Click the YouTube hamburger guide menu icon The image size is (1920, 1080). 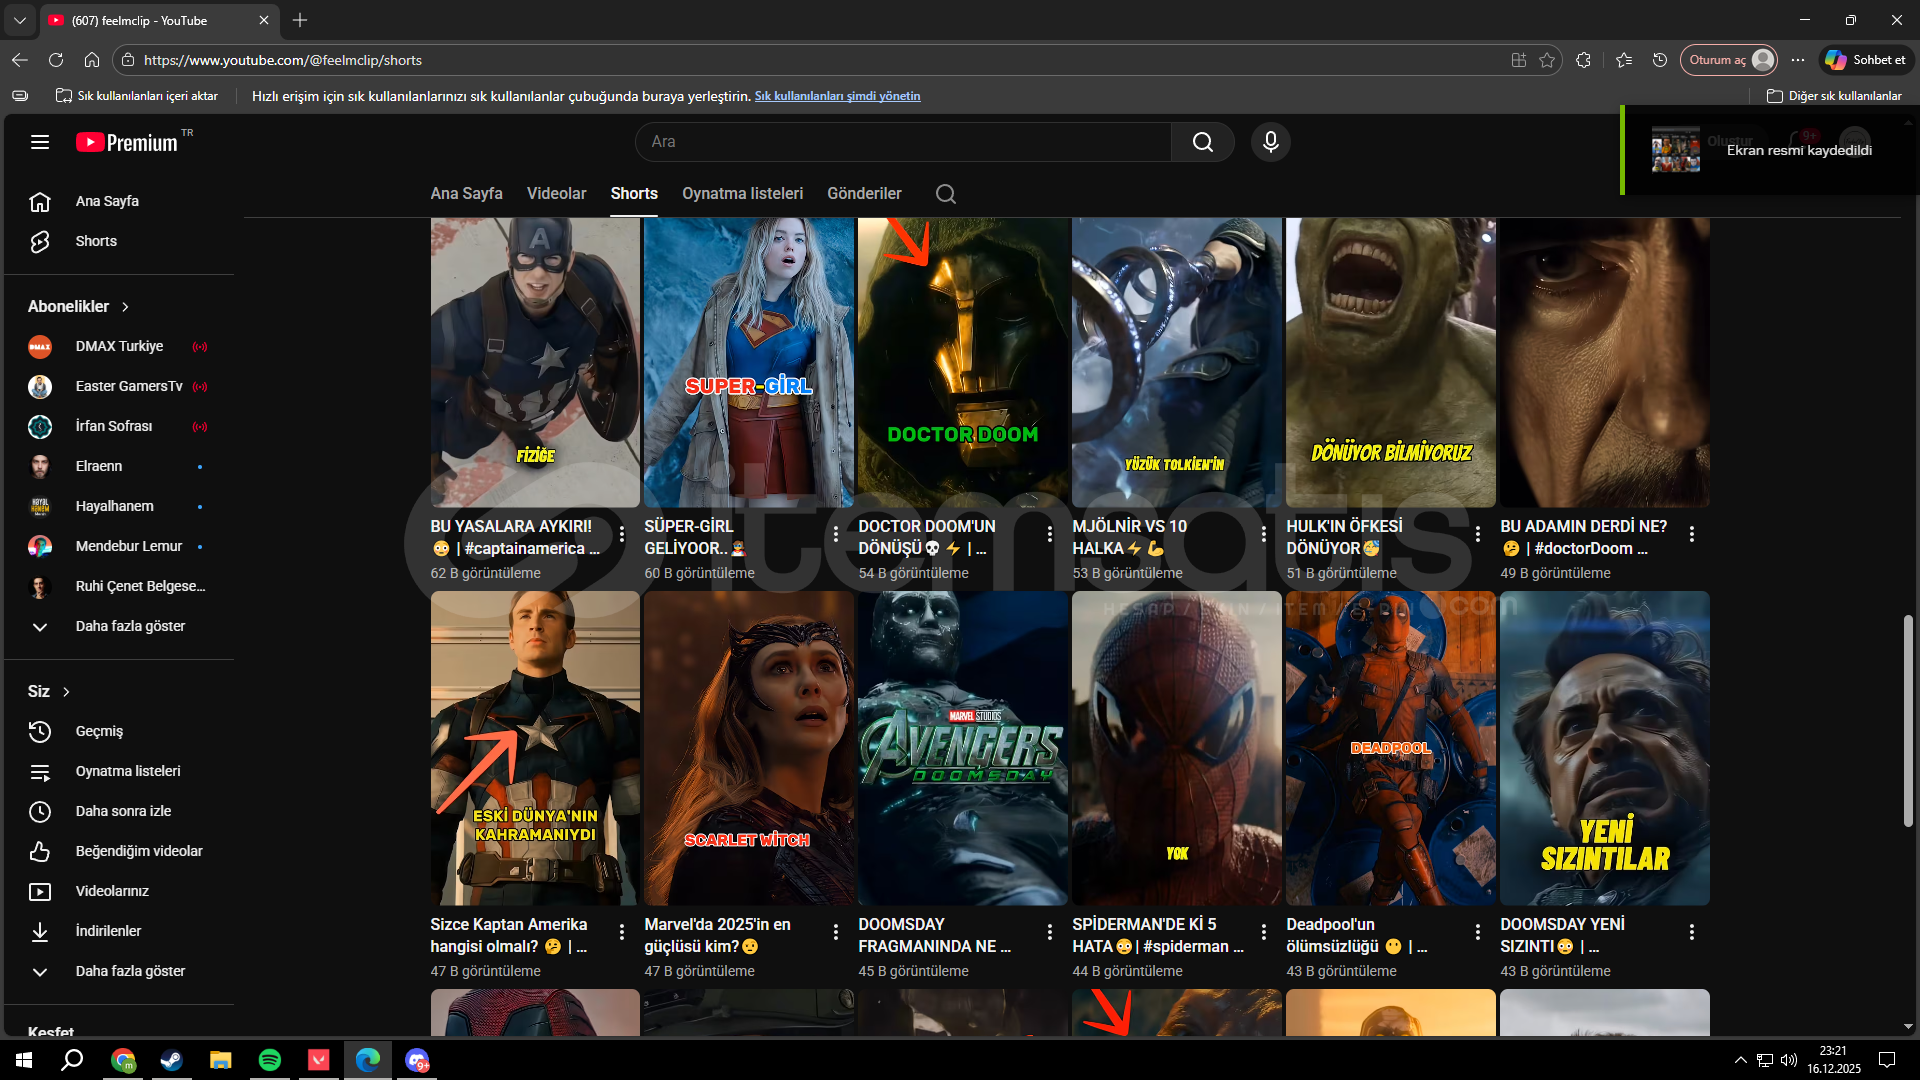(x=40, y=142)
